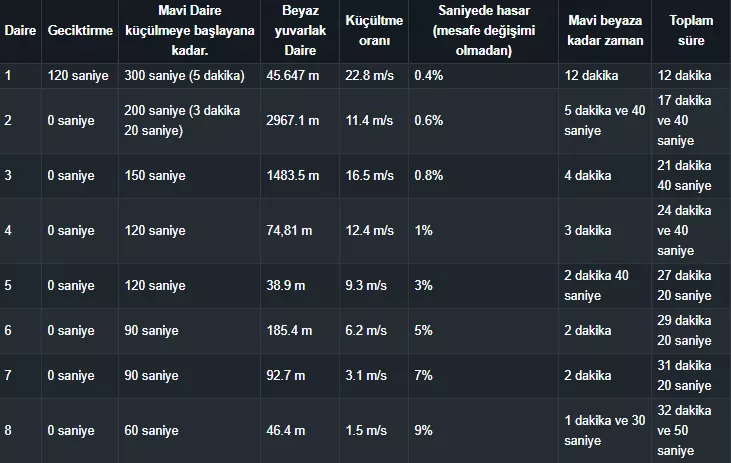Viewport: 731px width, 463px height.
Task: Select the '0.4%' damage cell
Action: click(x=429, y=75)
